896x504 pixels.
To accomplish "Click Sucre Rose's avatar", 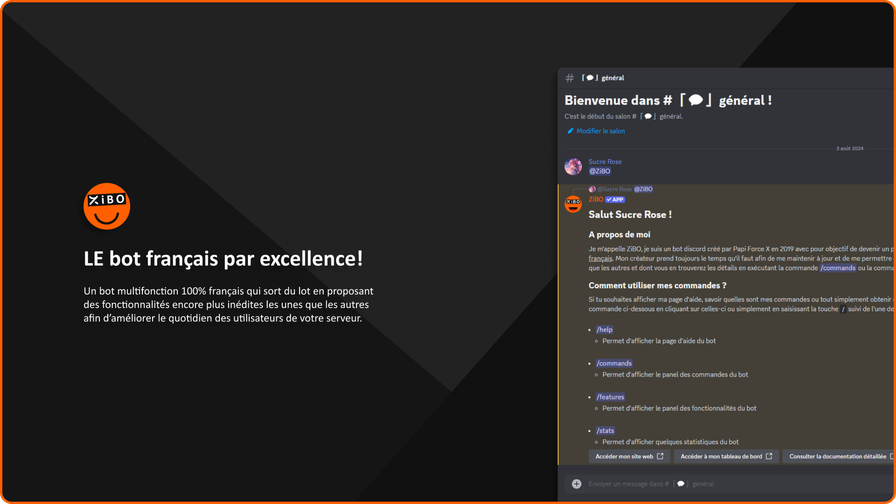I will 573,166.
